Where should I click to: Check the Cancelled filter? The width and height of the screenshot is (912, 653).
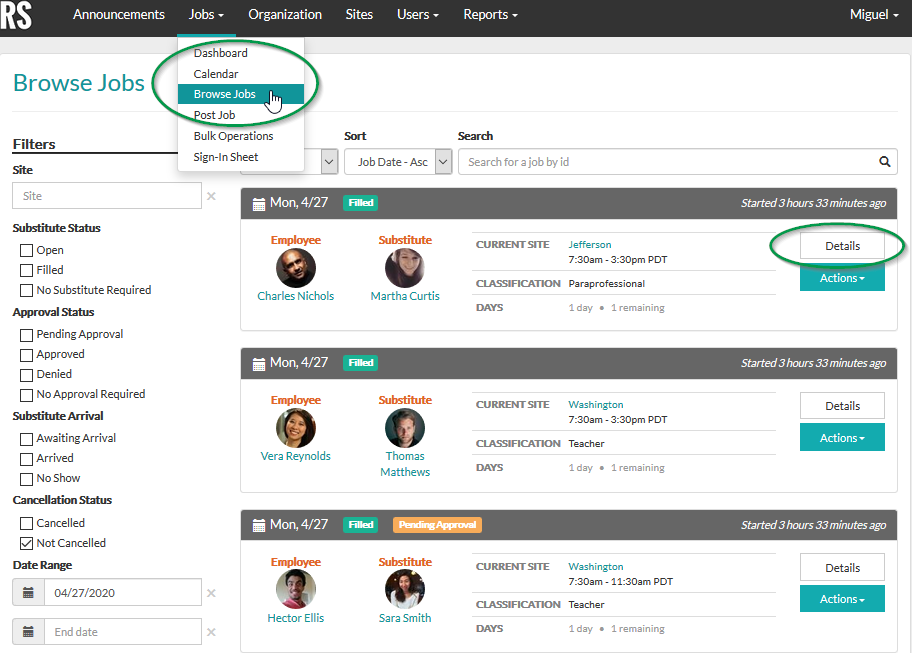[x=26, y=523]
